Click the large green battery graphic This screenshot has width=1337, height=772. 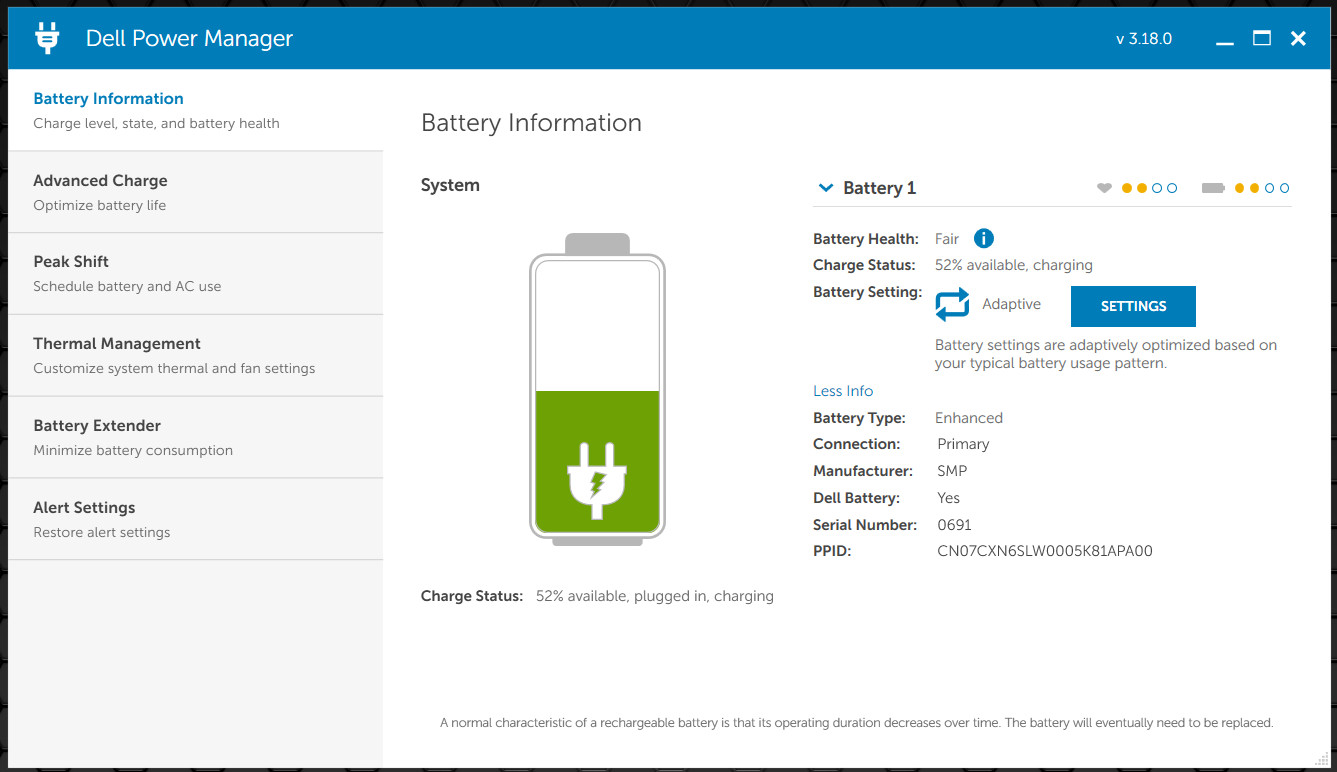click(597, 389)
